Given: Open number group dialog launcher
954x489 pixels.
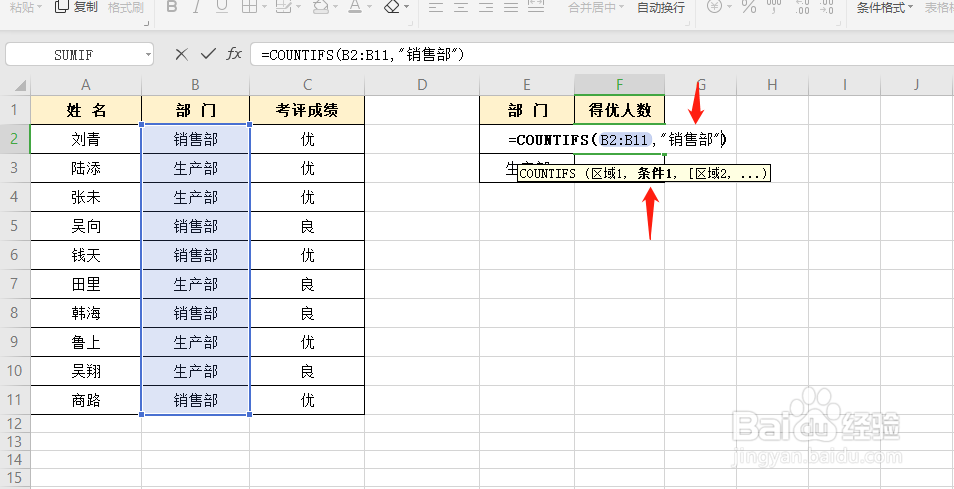Looking at the screenshot, I should point(838,23).
